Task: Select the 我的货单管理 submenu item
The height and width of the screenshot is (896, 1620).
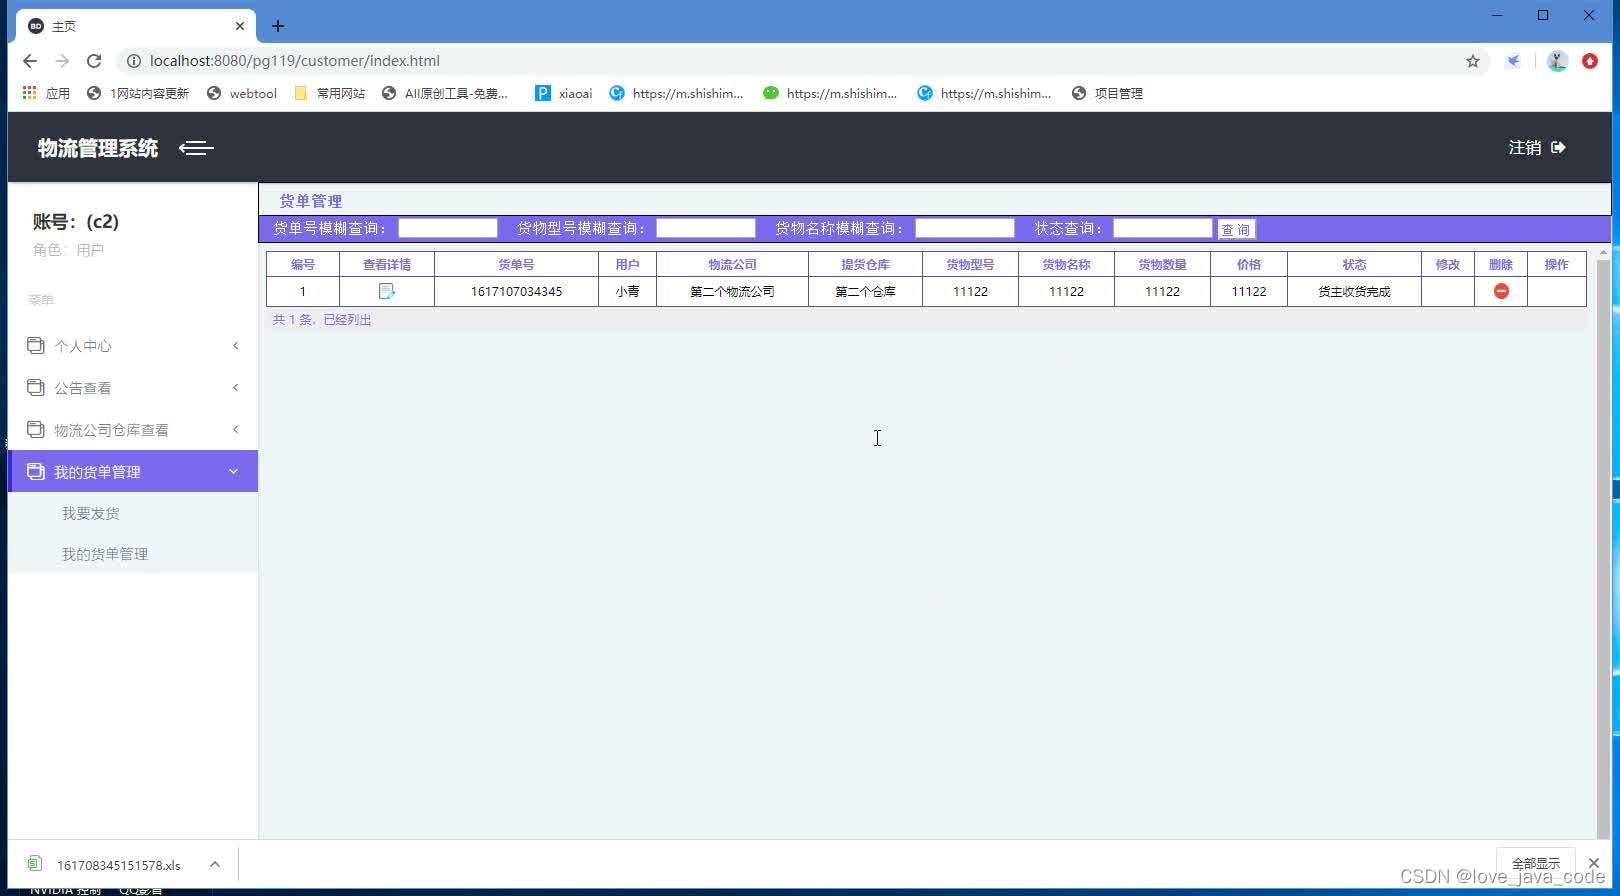Action: (105, 554)
